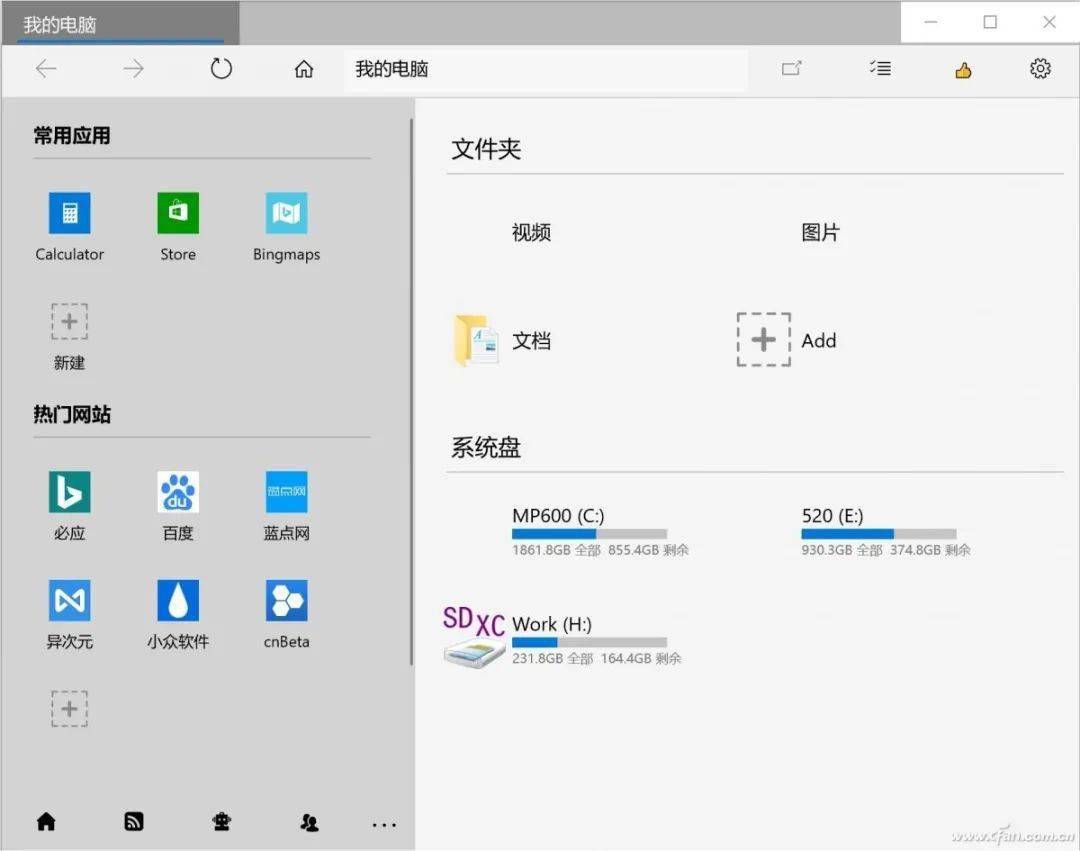Add a new app with the 新建 tile
Image resolution: width=1080 pixels, height=851 pixels.
(x=70, y=337)
